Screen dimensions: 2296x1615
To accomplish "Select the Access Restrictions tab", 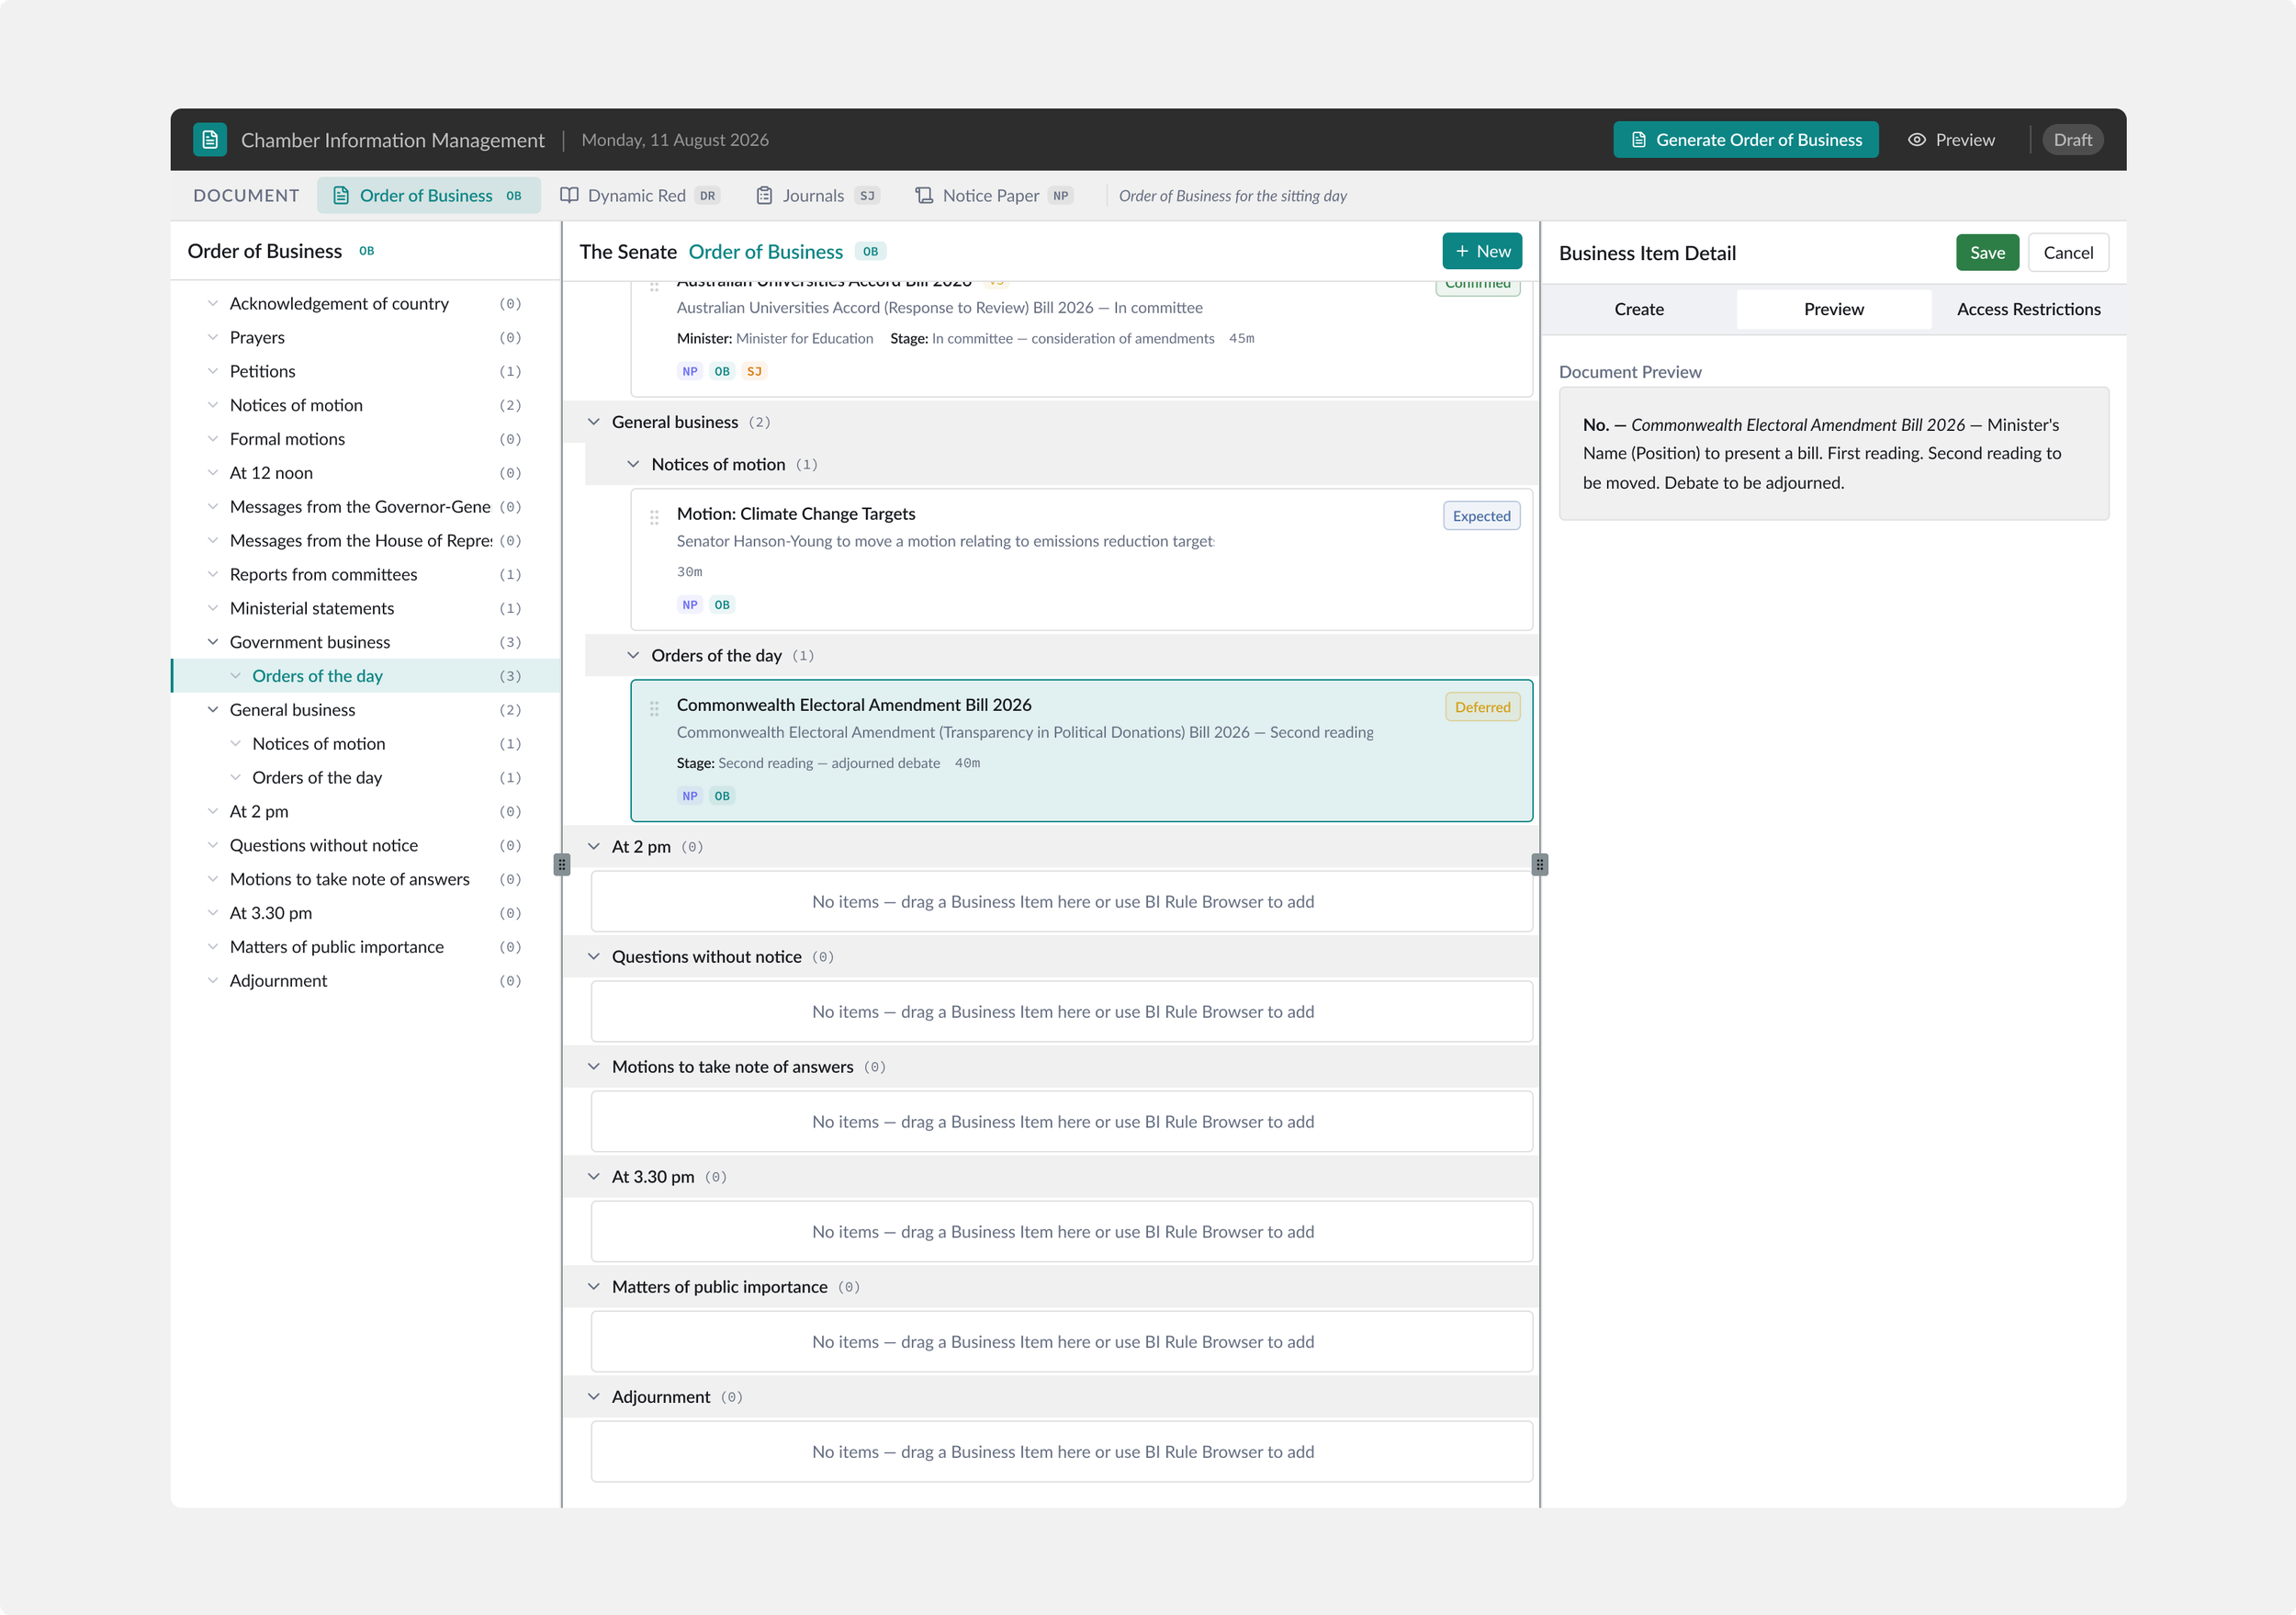I will [2028, 309].
